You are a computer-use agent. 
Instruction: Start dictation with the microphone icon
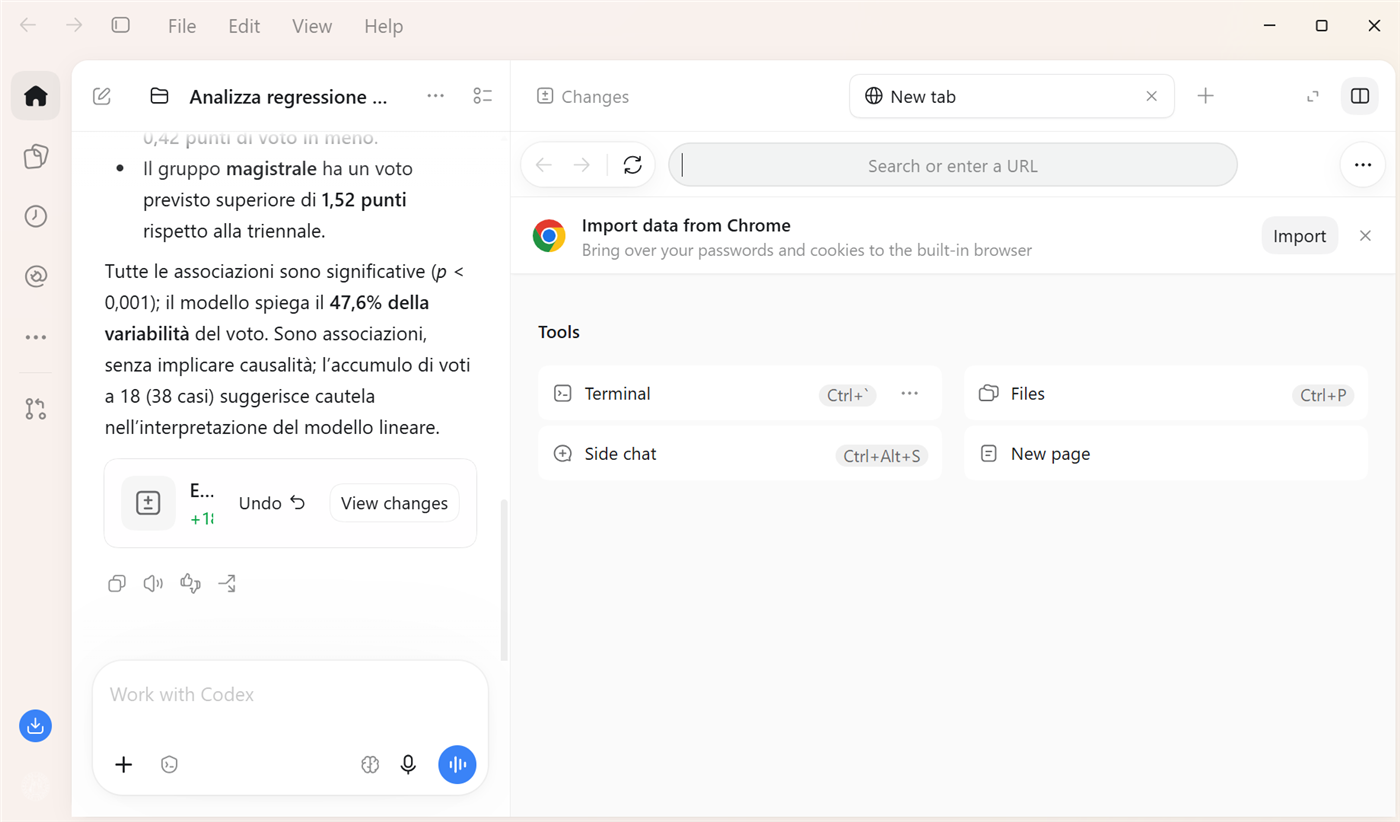point(408,765)
